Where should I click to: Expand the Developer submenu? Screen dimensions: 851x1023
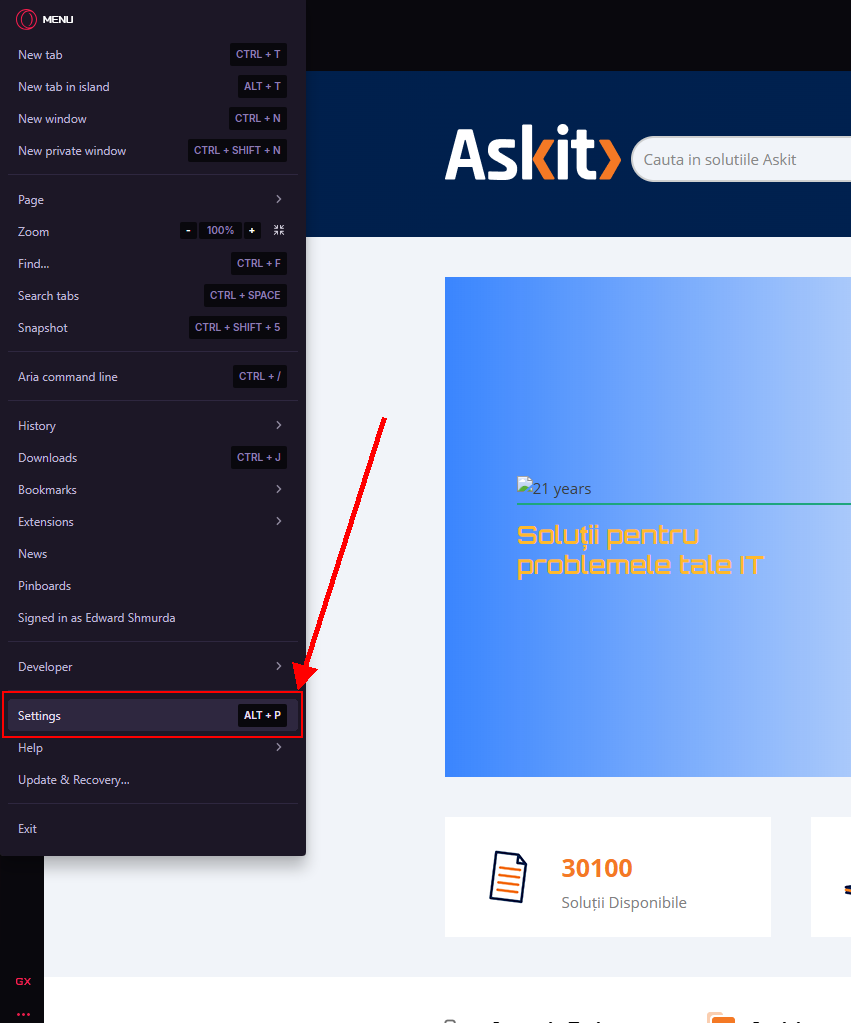pos(152,667)
